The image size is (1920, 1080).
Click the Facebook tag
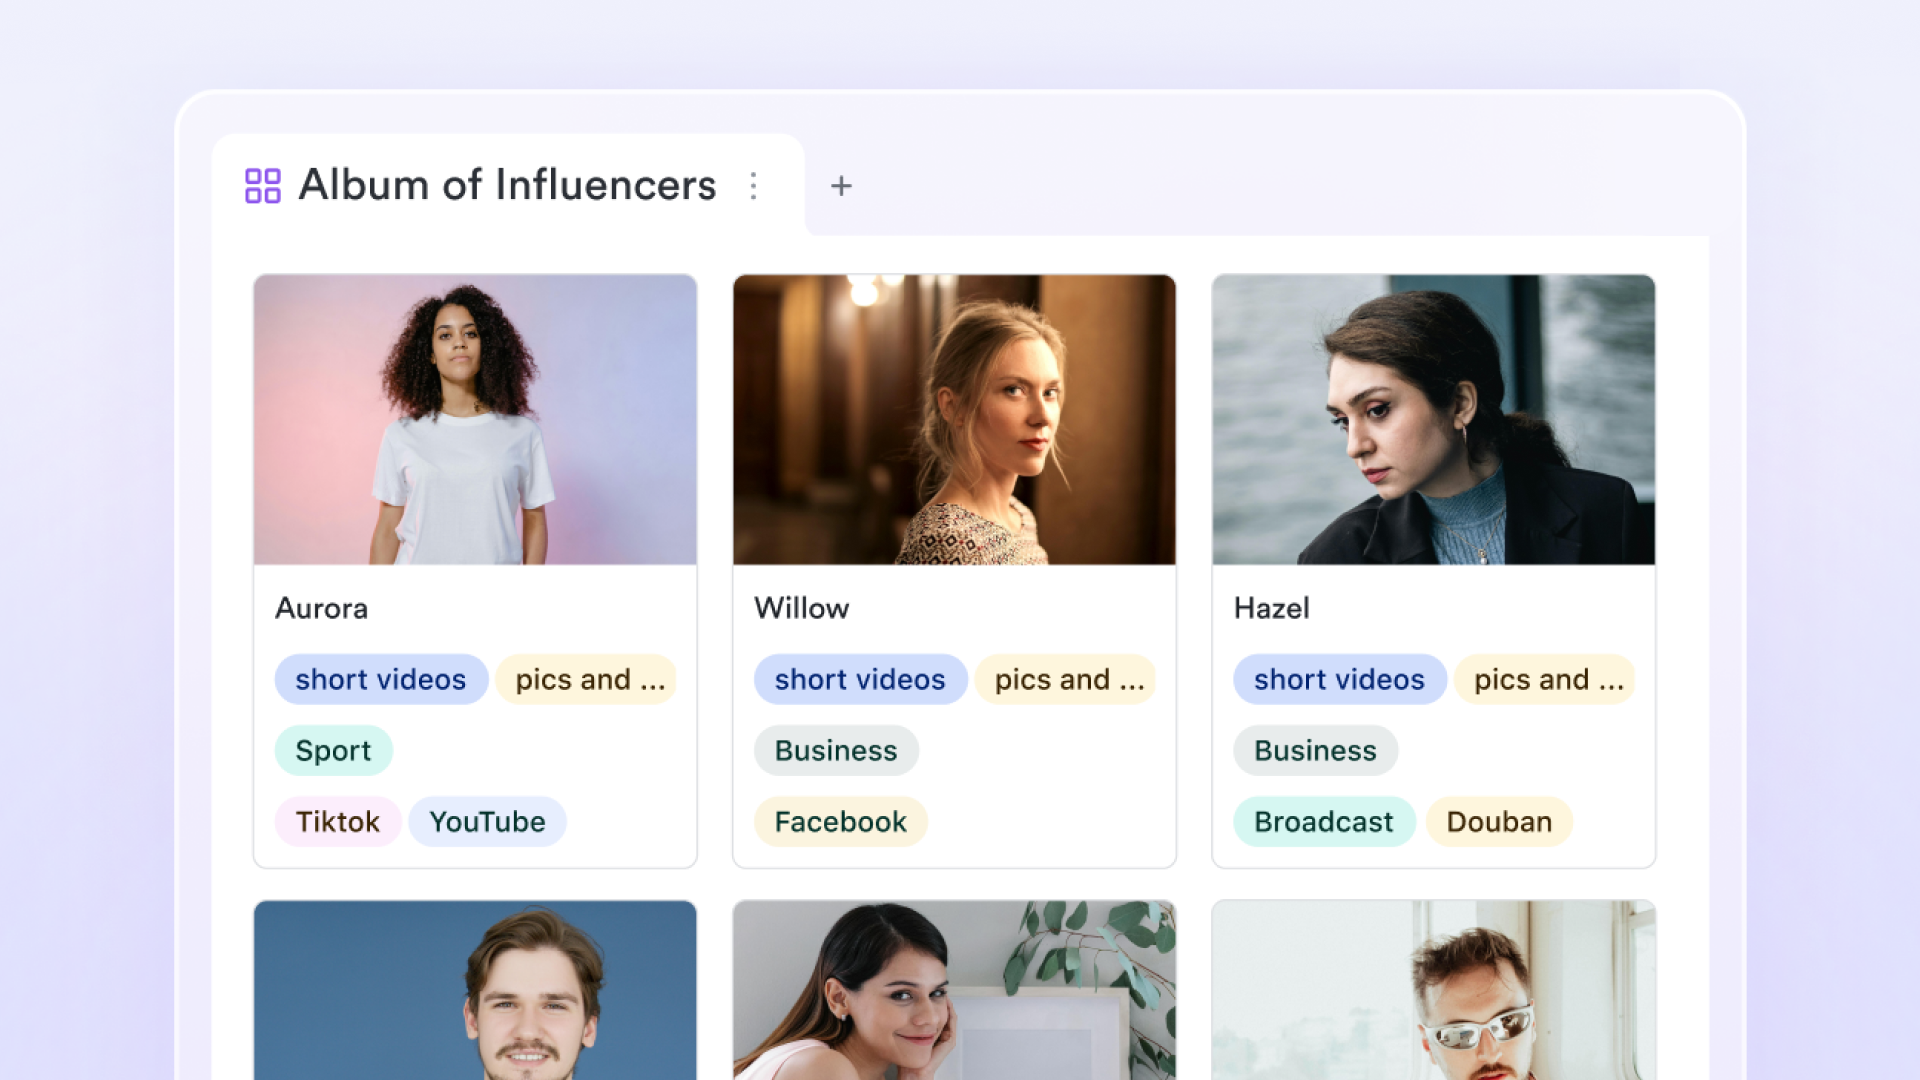(841, 822)
